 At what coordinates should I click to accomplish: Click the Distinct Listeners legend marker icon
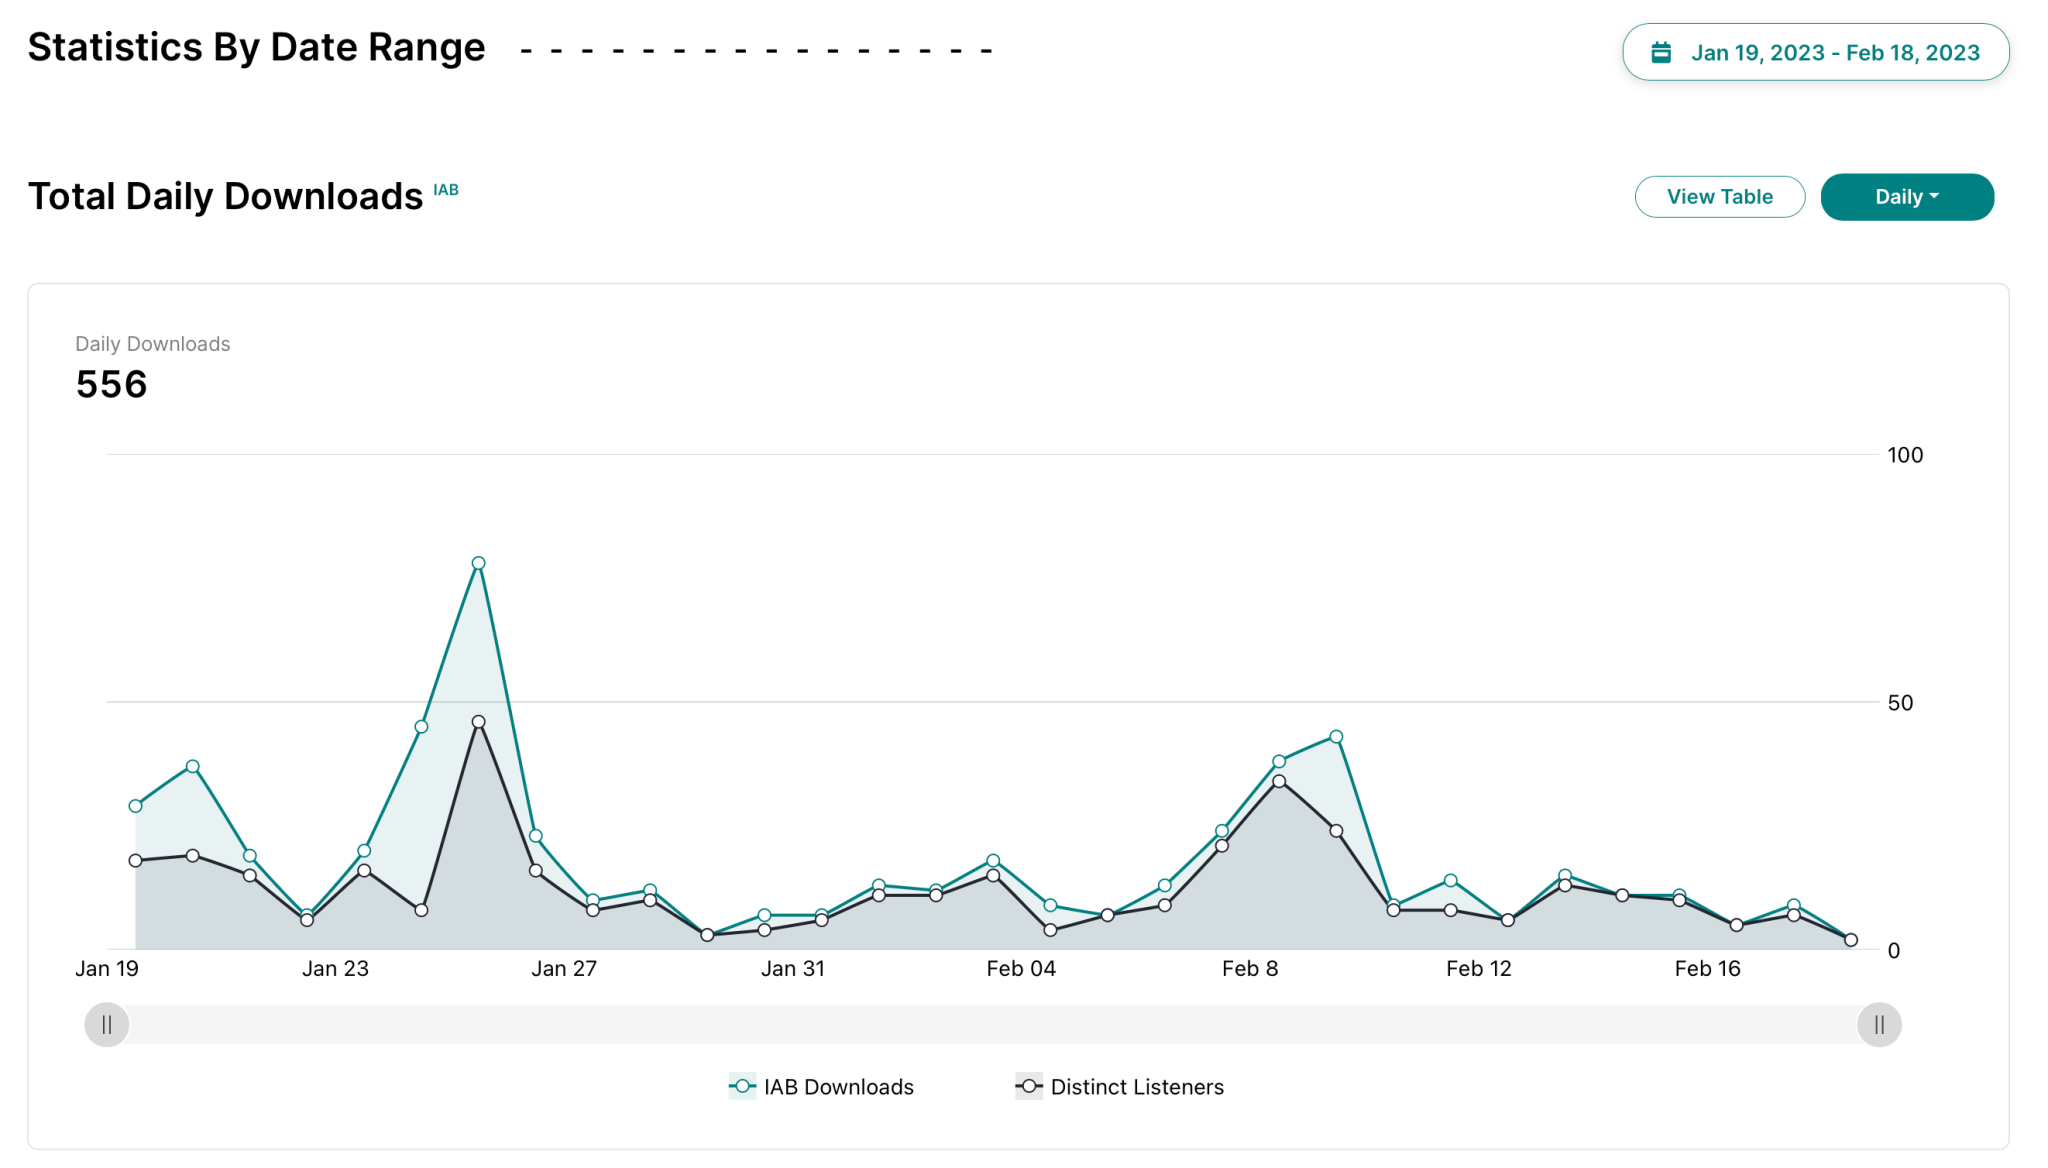pos(1027,1086)
